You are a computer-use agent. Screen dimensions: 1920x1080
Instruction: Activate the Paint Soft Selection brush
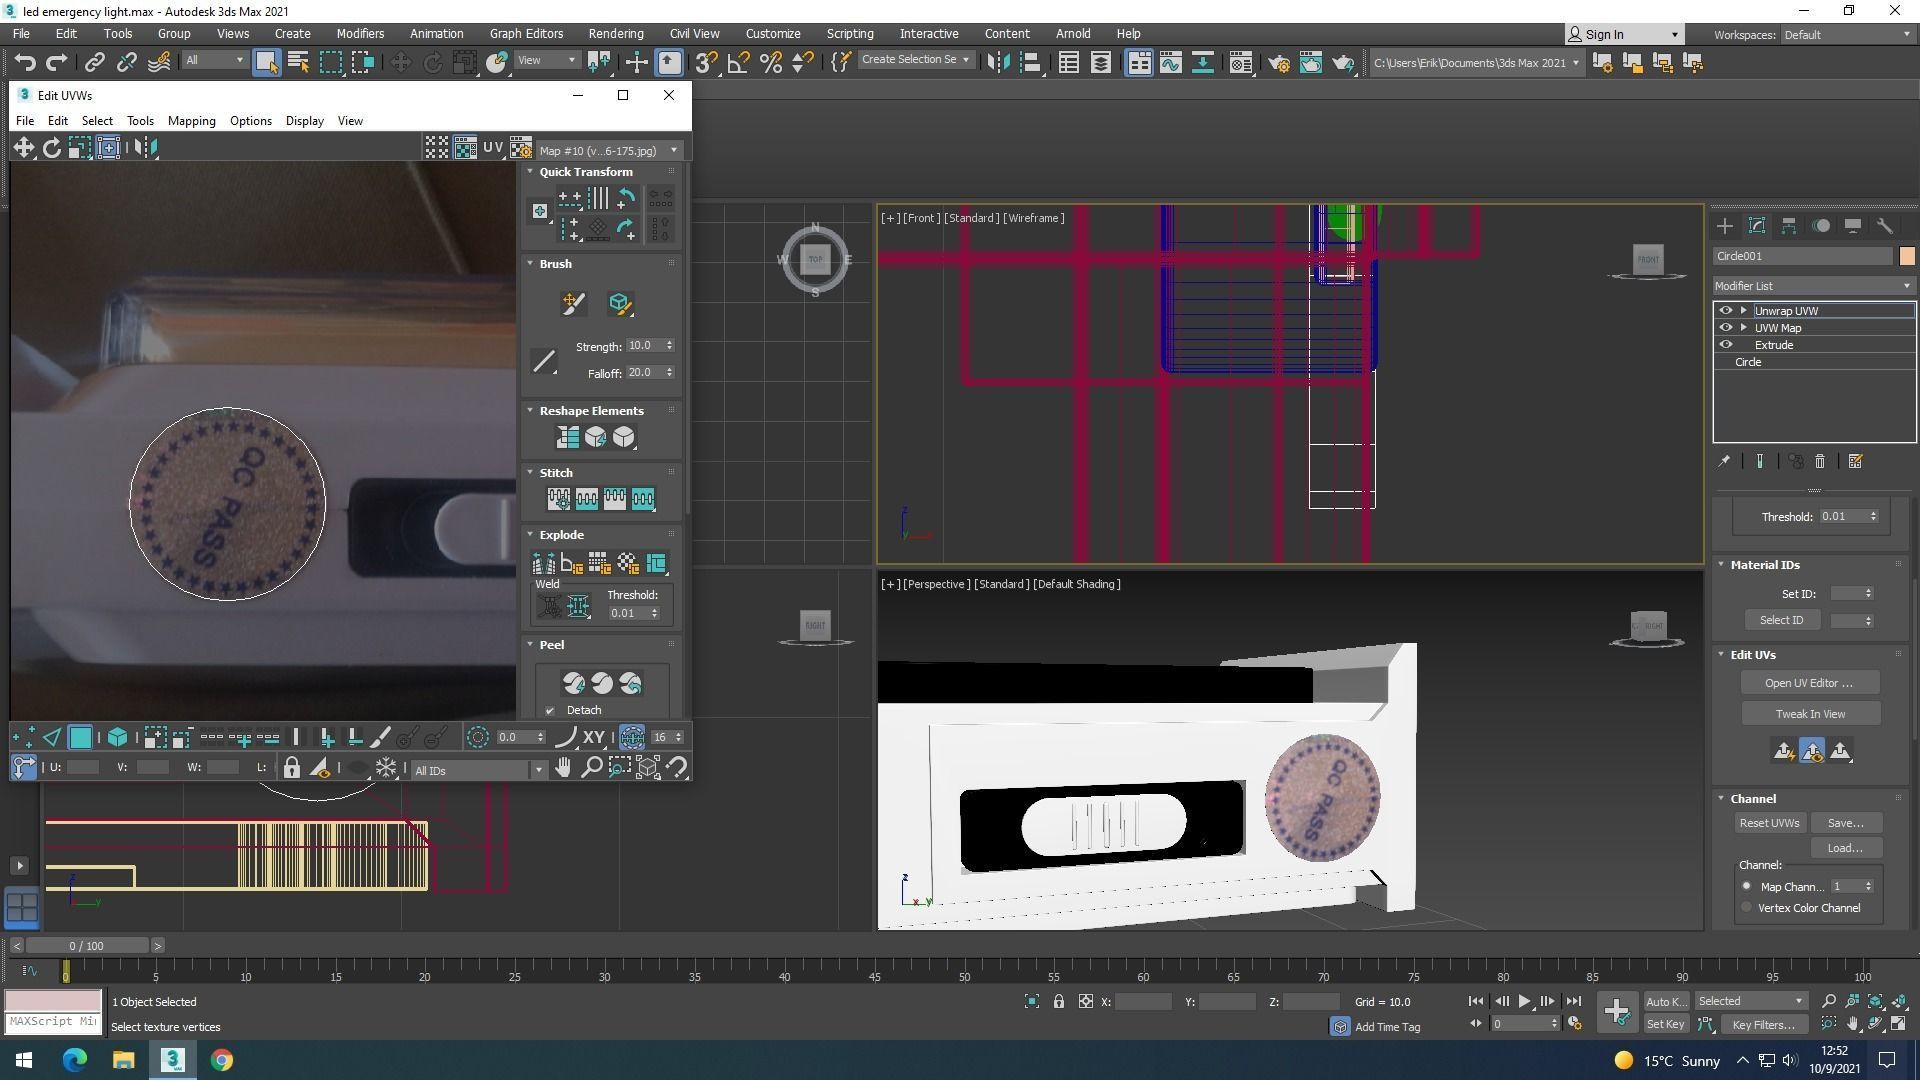pyautogui.click(x=573, y=303)
